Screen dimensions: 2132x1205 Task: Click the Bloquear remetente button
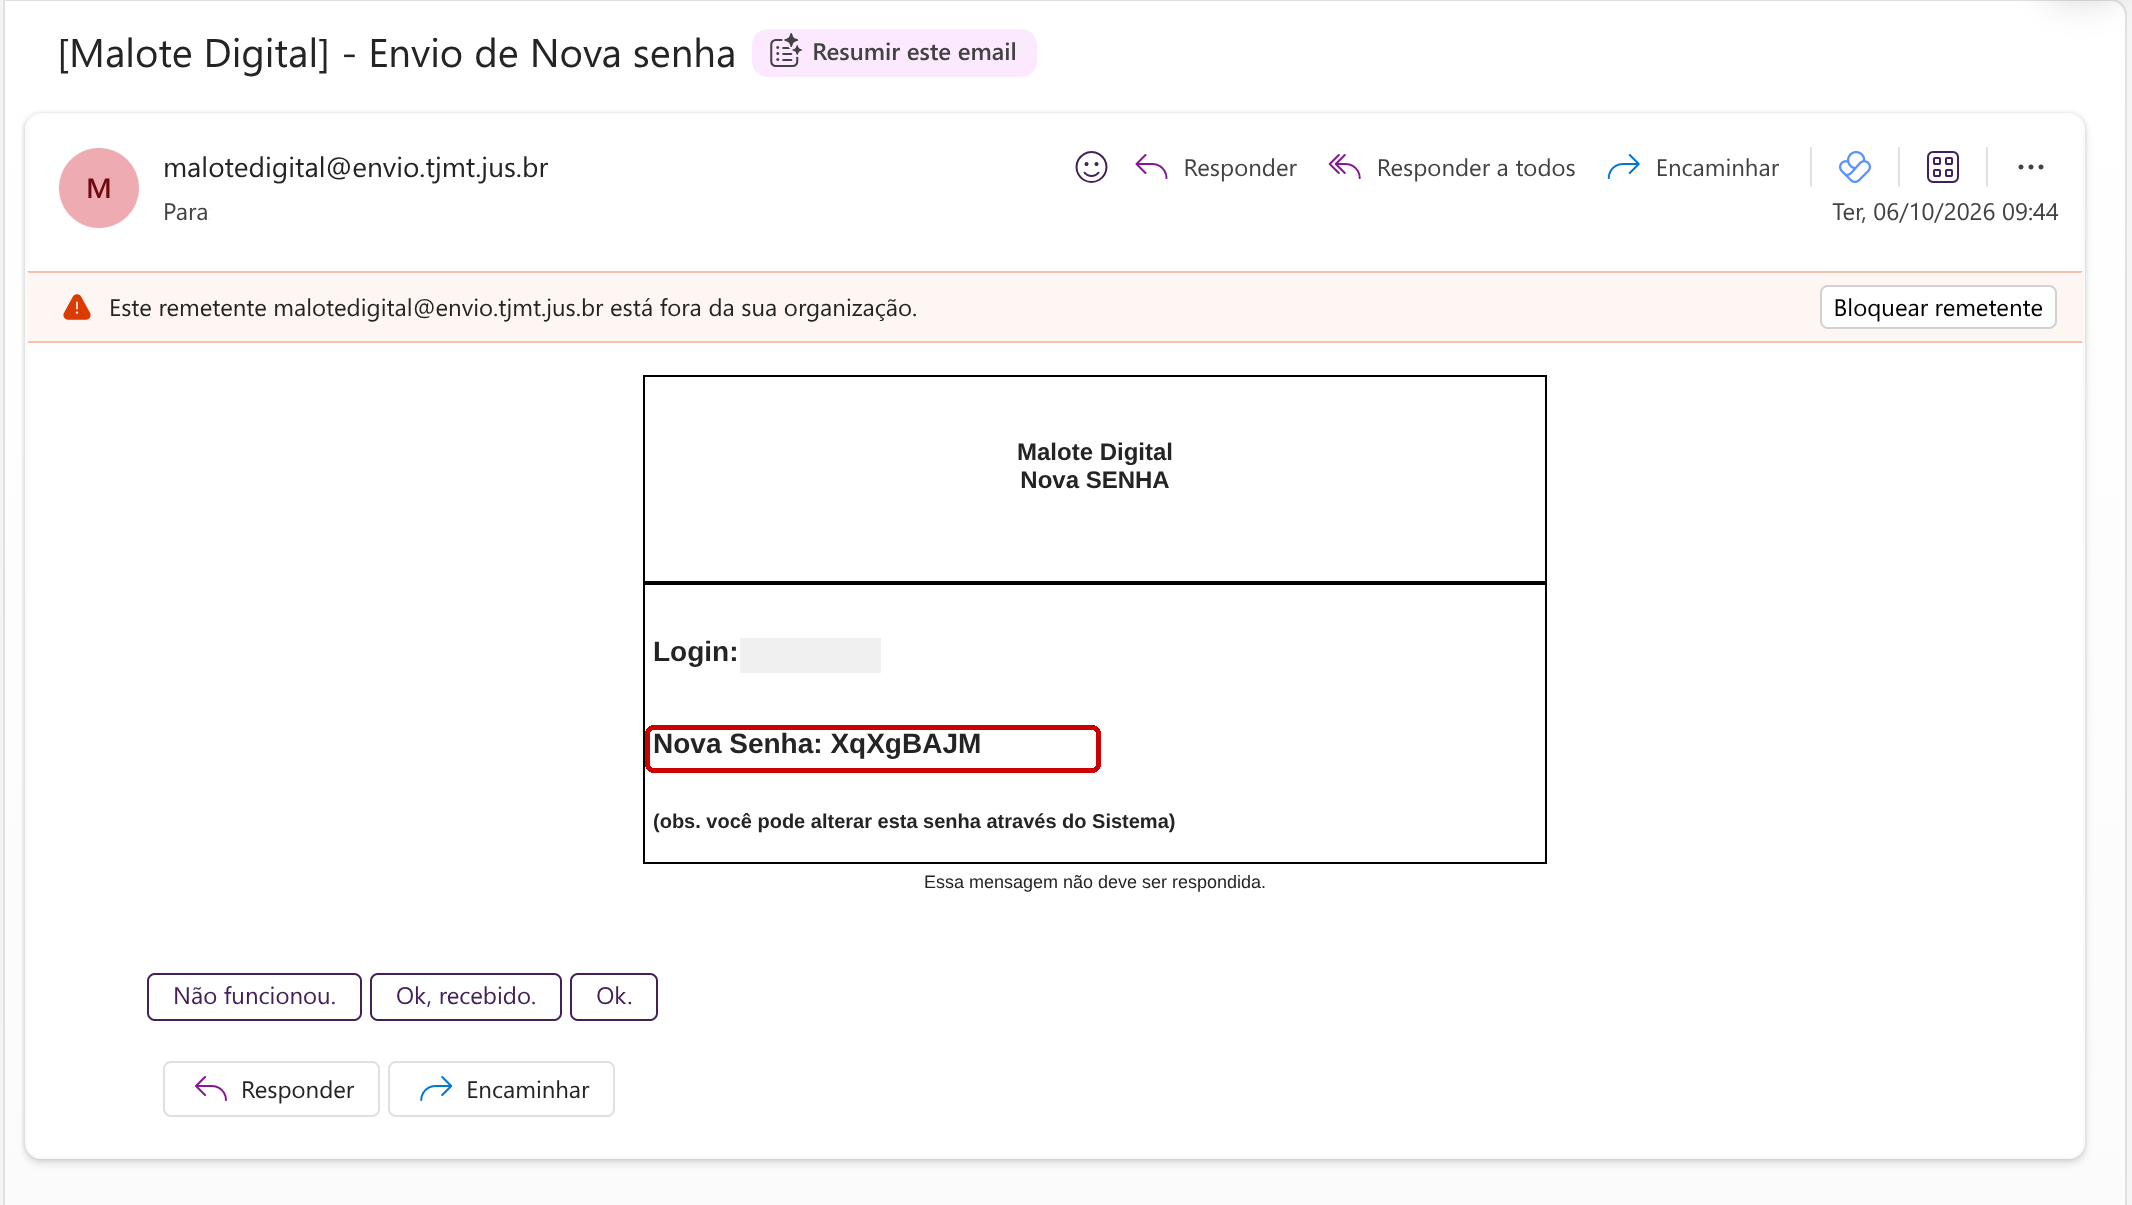pyautogui.click(x=1938, y=307)
